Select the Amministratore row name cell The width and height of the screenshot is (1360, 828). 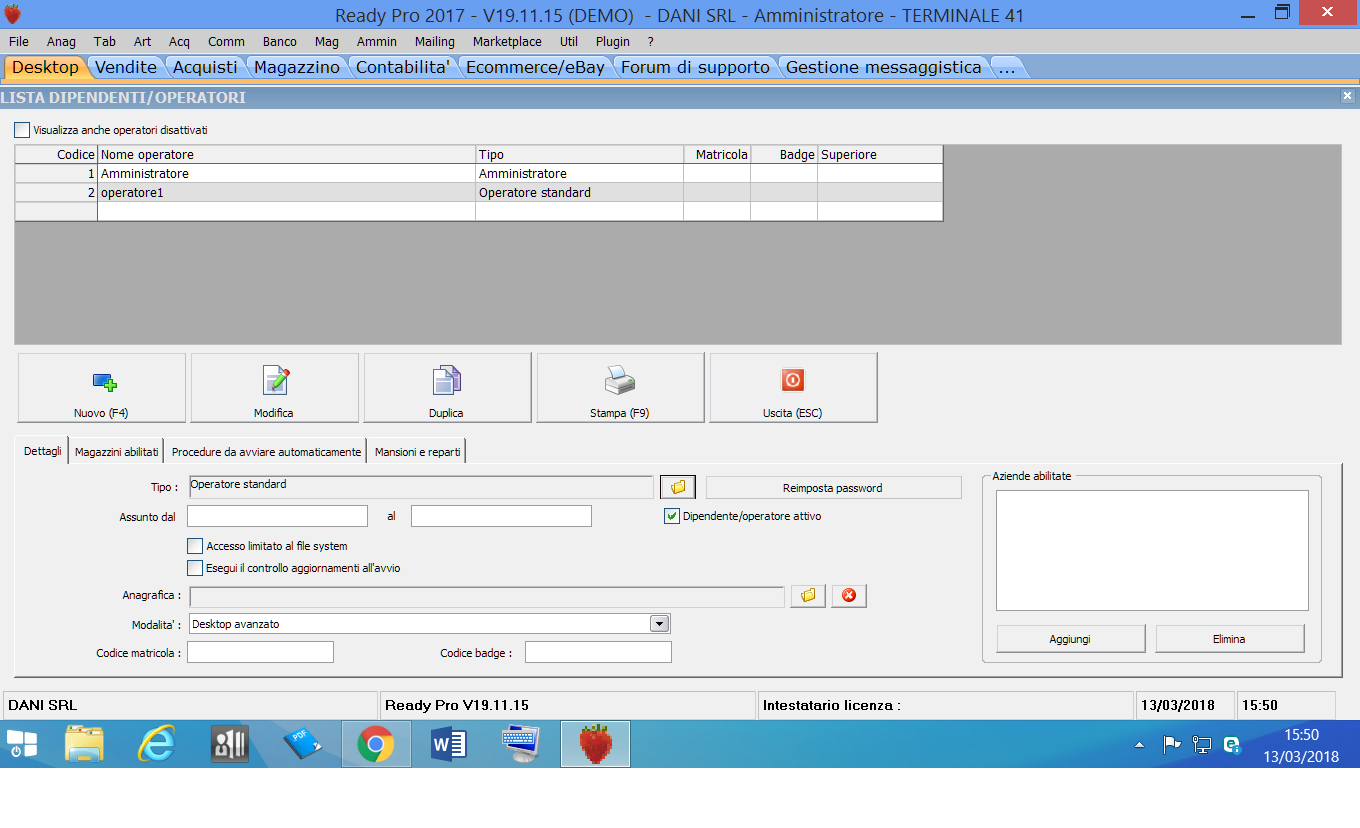(286, 174)
